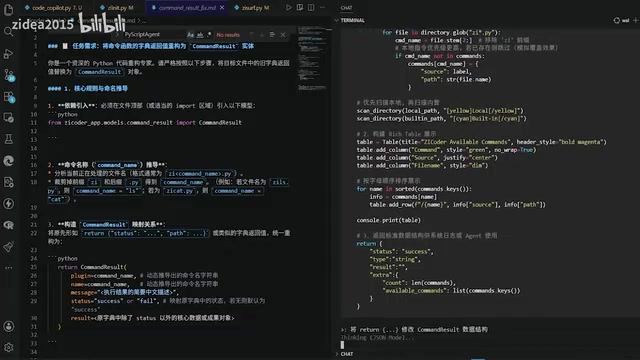This screenshot has width=640, height=360.
Task: Switch to the code_copilot.py tab
Action: coord(53,7)
